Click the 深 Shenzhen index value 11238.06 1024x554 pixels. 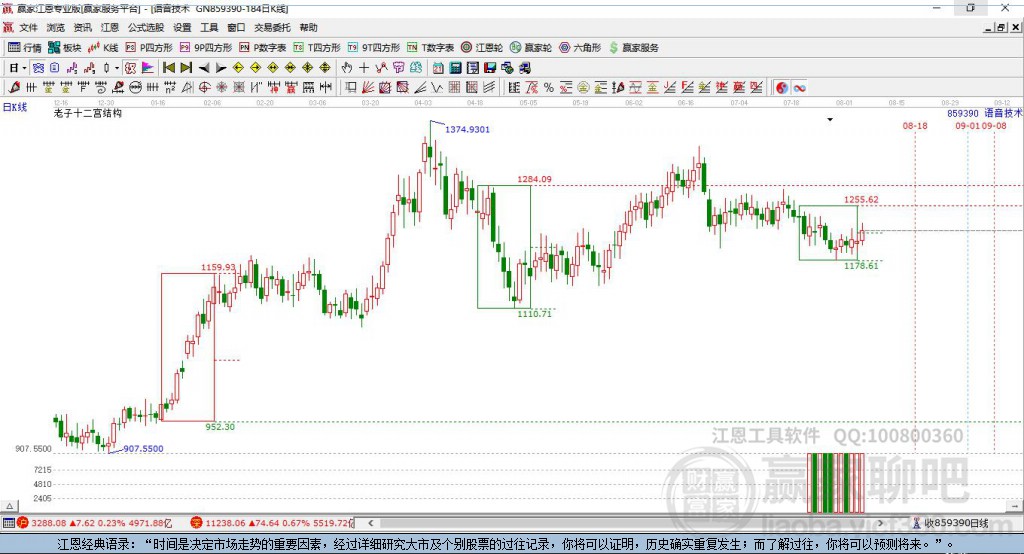(223, 523)
